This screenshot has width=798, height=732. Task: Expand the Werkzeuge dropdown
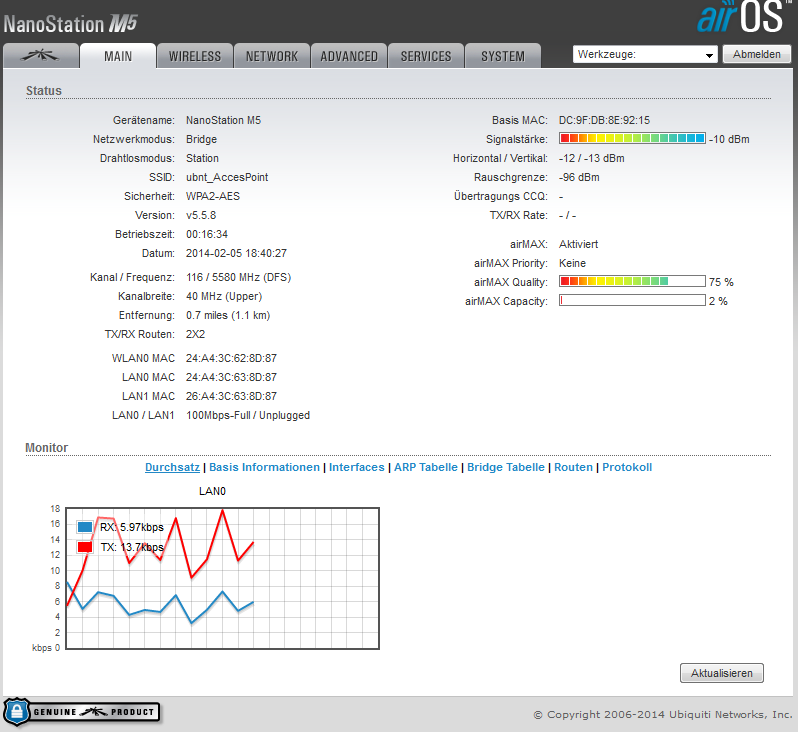click(645, 54)
